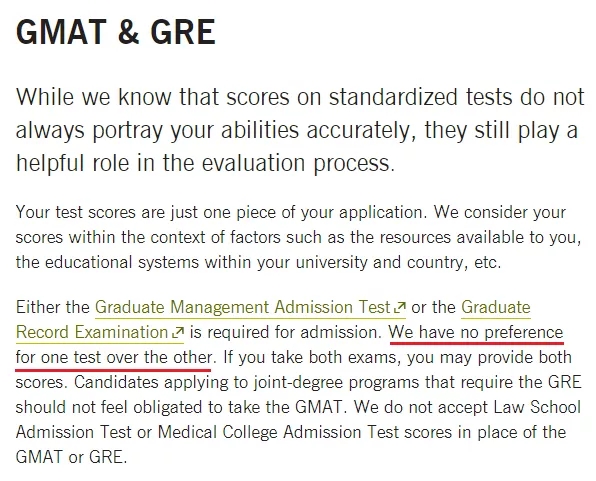Click the sentence beginning "Your test scores"
Viewport: 596px width, 481px height.
219,212
